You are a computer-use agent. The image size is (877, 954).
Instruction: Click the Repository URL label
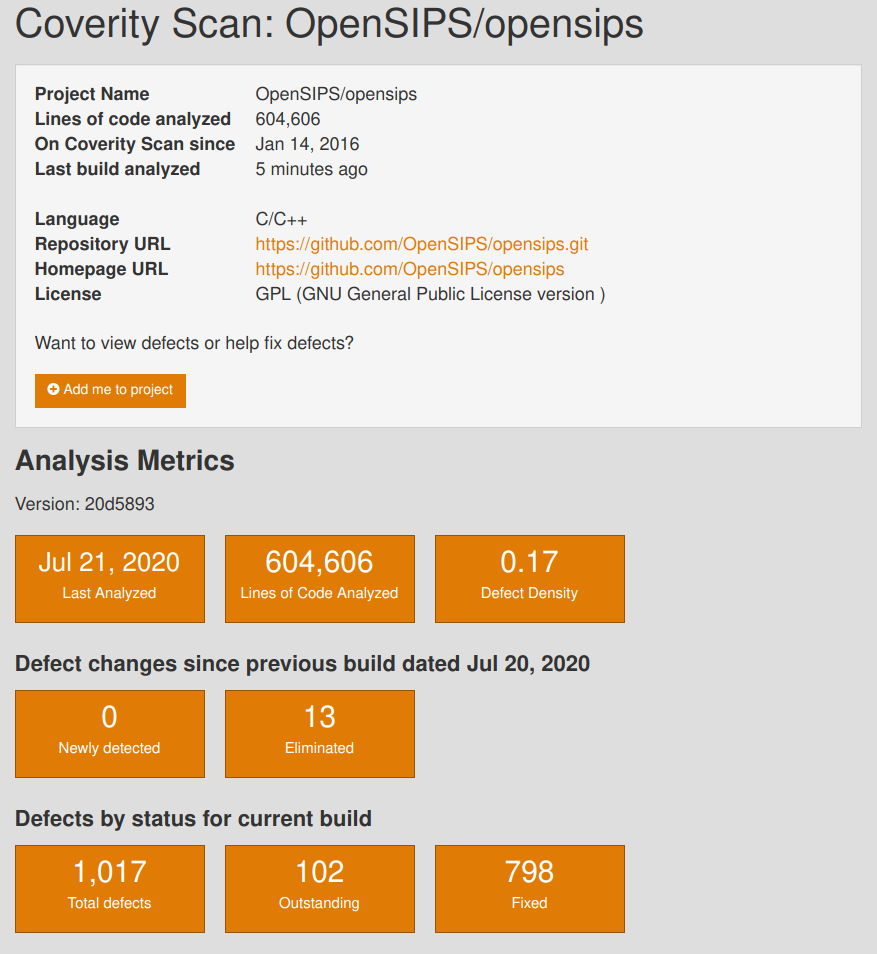tap(103, 244)
